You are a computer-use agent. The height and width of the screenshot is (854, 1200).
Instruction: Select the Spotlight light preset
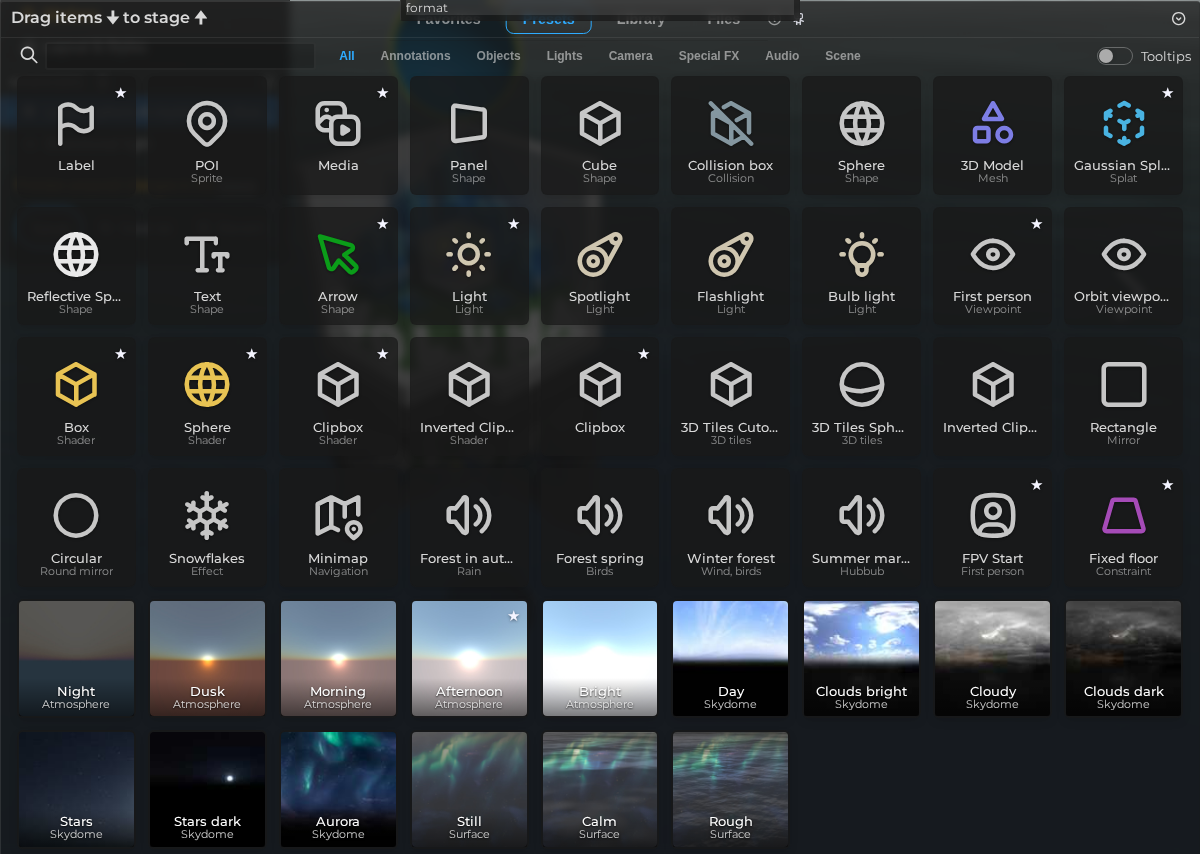tap(600, 266)
